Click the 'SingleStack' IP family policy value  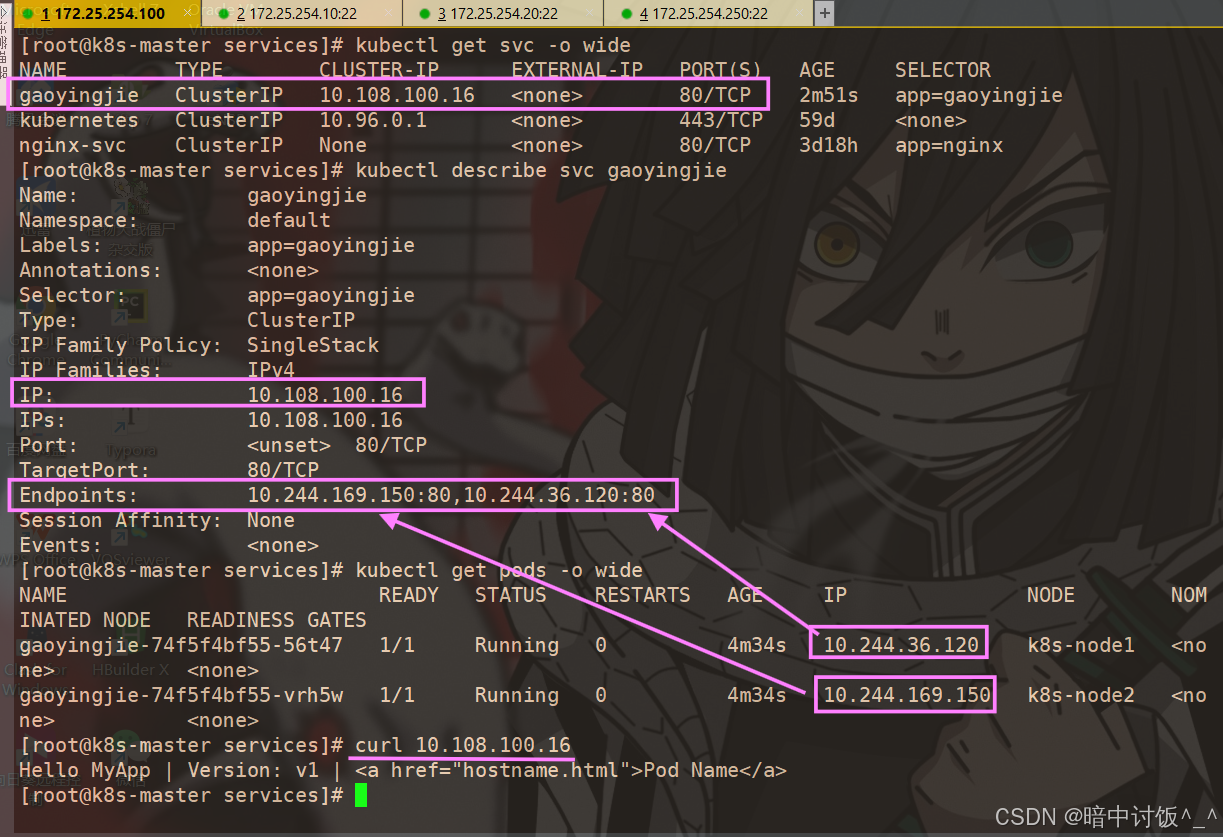313,345
